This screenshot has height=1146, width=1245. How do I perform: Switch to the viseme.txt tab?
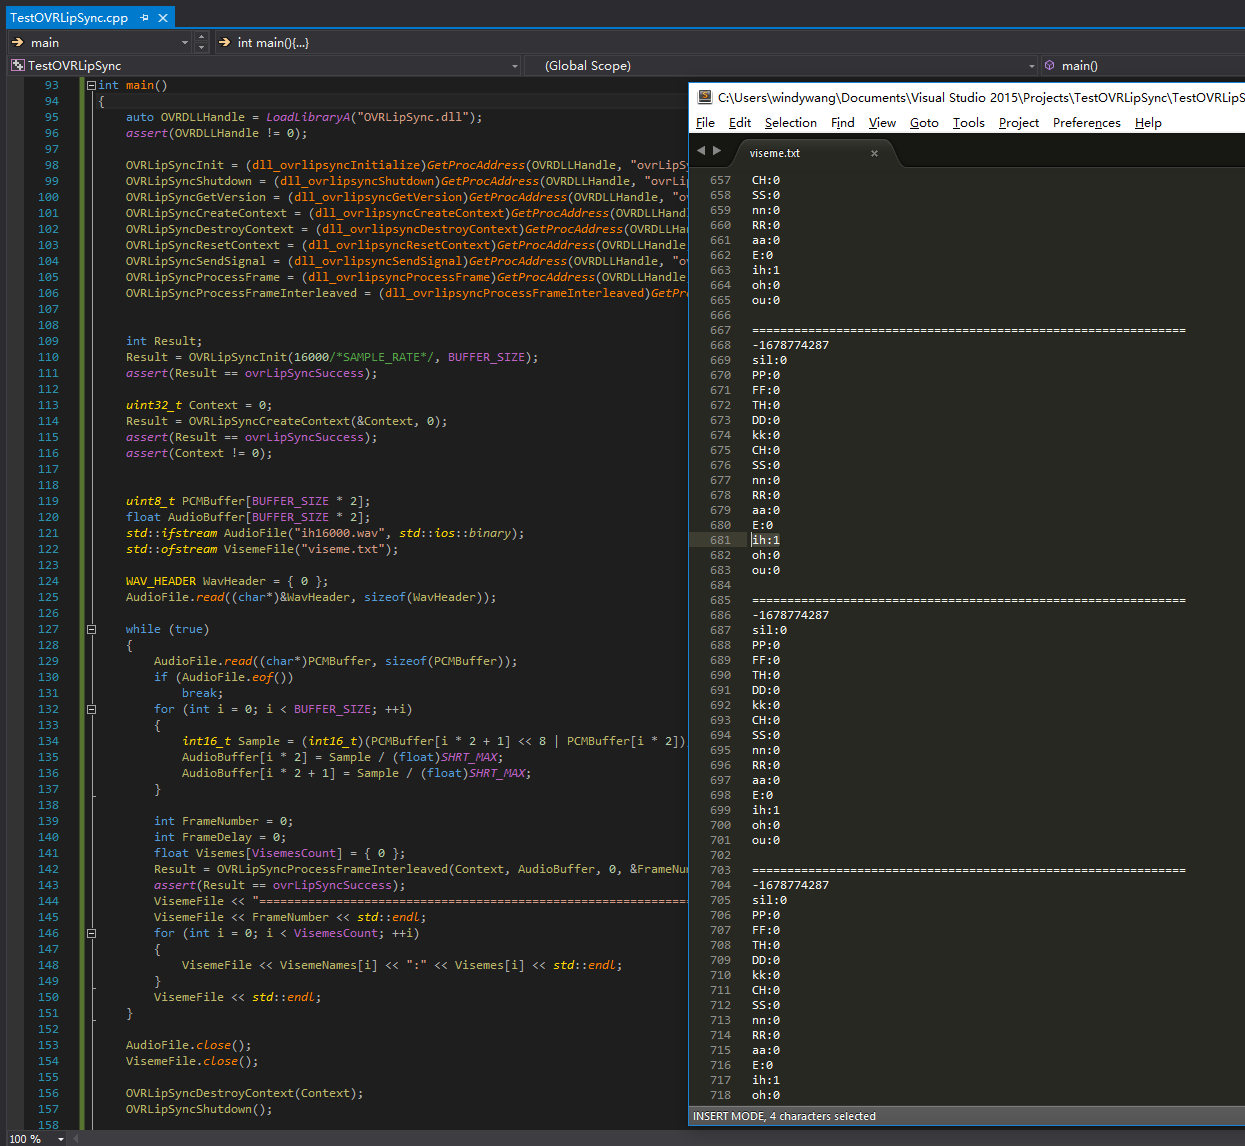coord(775,153)
